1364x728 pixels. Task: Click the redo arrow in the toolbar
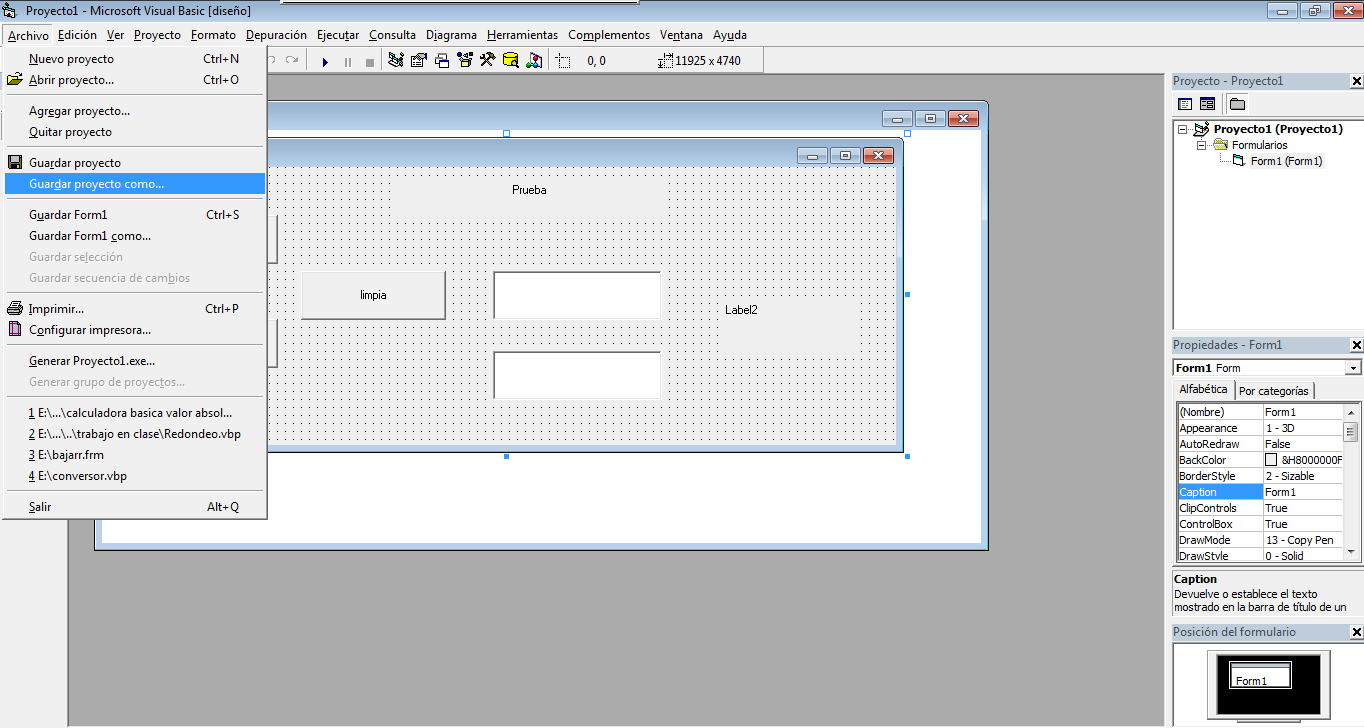pyautogui.click(x=292, y=61)
